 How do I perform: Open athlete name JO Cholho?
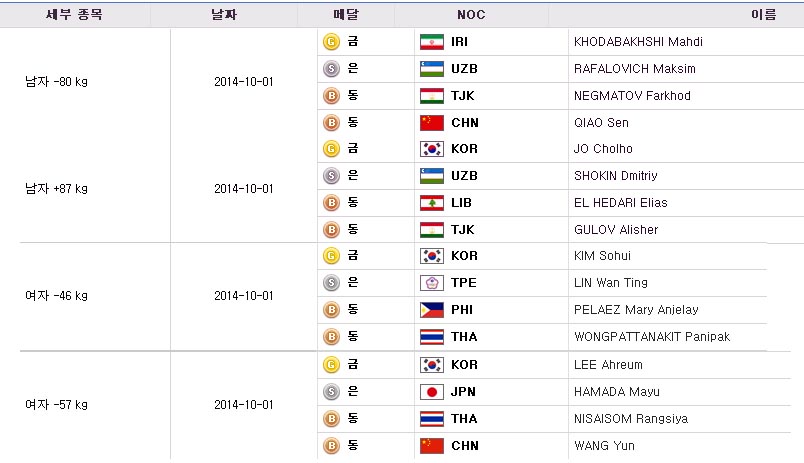(x=603, y=149)
